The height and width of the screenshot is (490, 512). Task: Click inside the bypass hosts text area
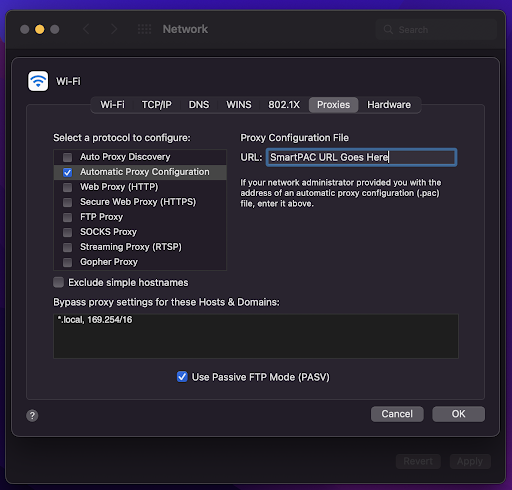pyautogui.click(x=256, y=336)
